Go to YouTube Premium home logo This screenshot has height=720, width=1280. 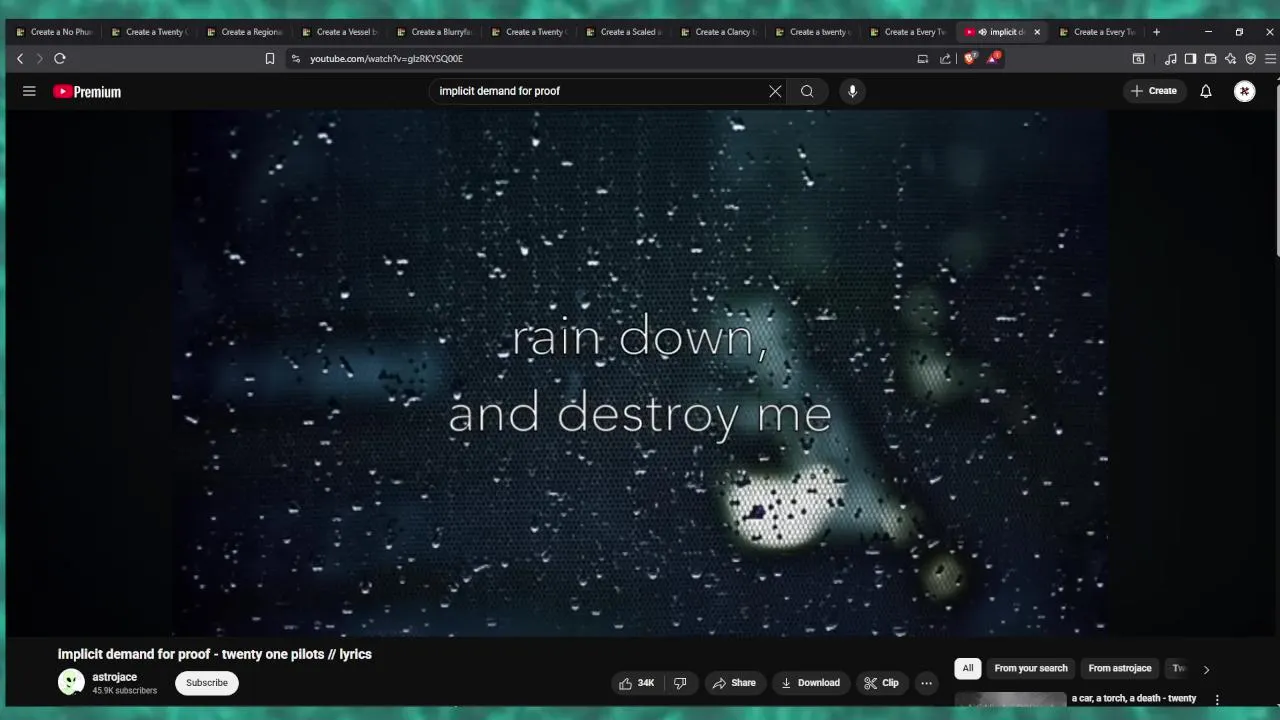[87, 91]
